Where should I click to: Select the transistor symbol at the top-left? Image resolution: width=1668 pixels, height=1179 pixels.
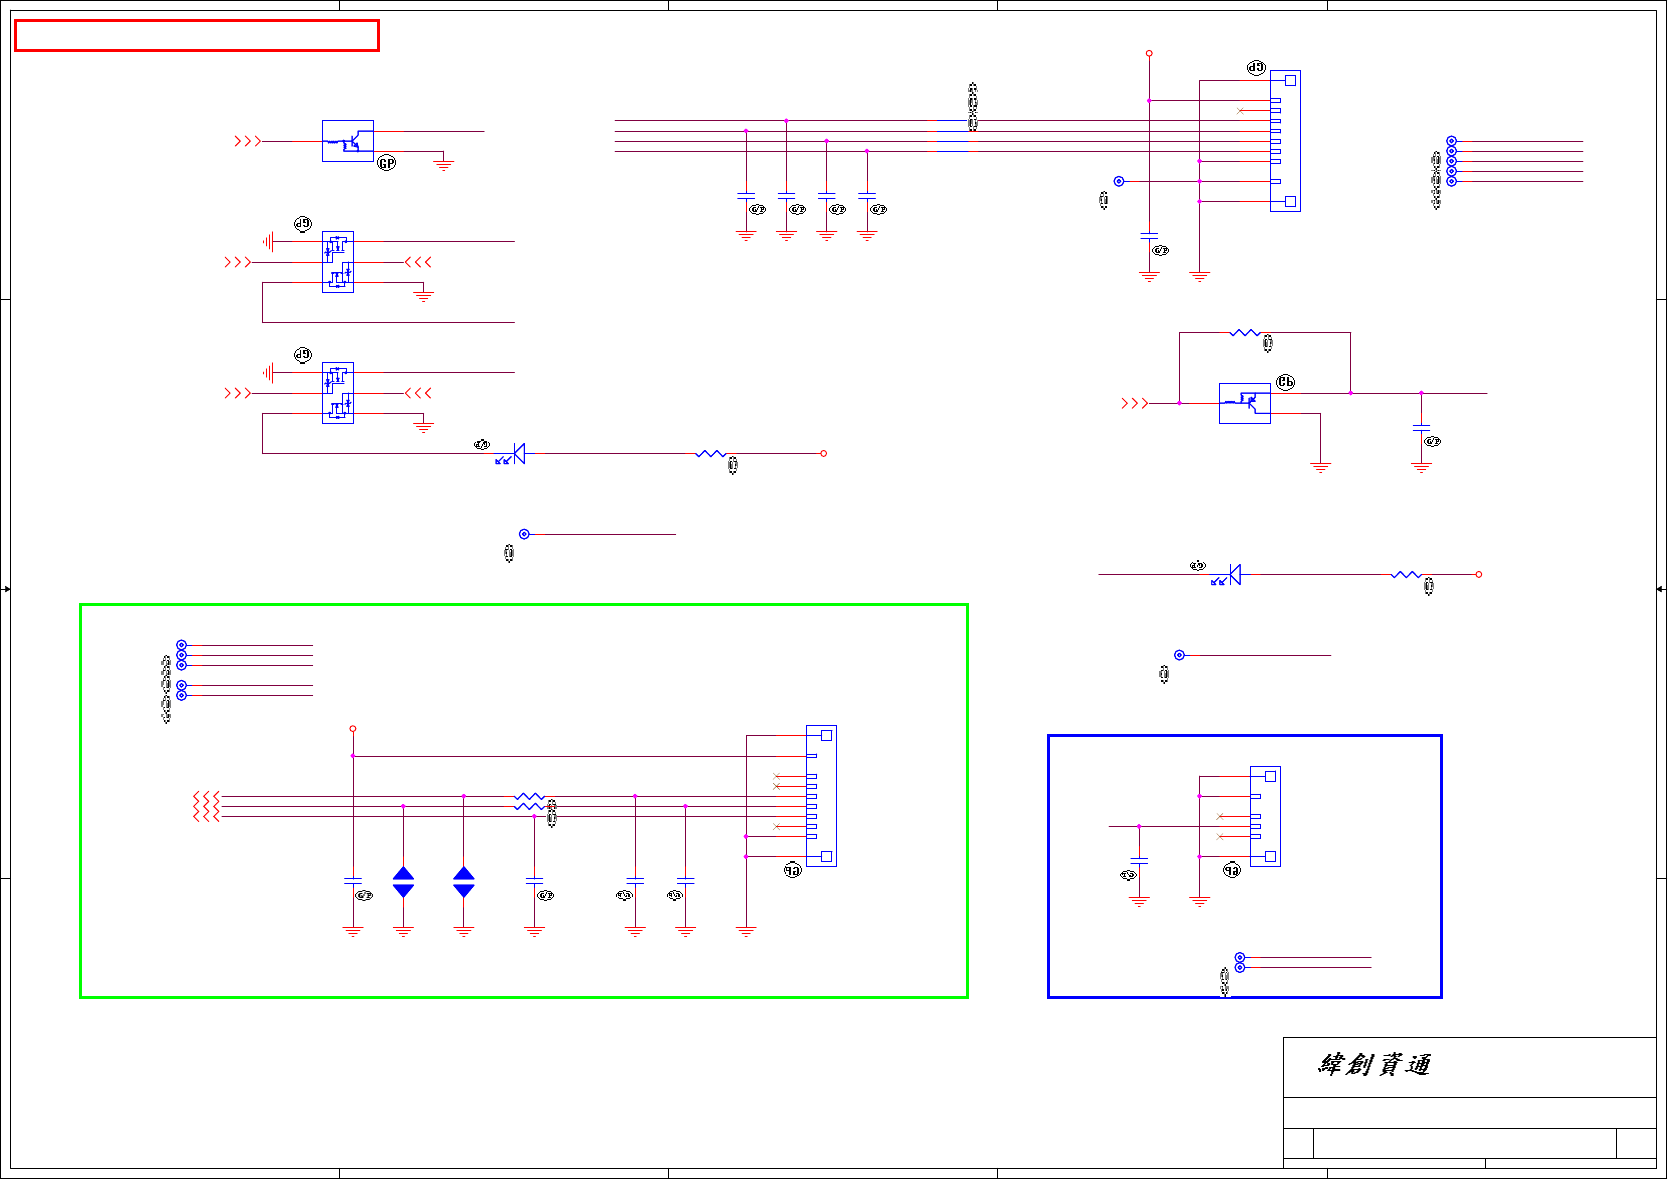[x=348, y=141]
